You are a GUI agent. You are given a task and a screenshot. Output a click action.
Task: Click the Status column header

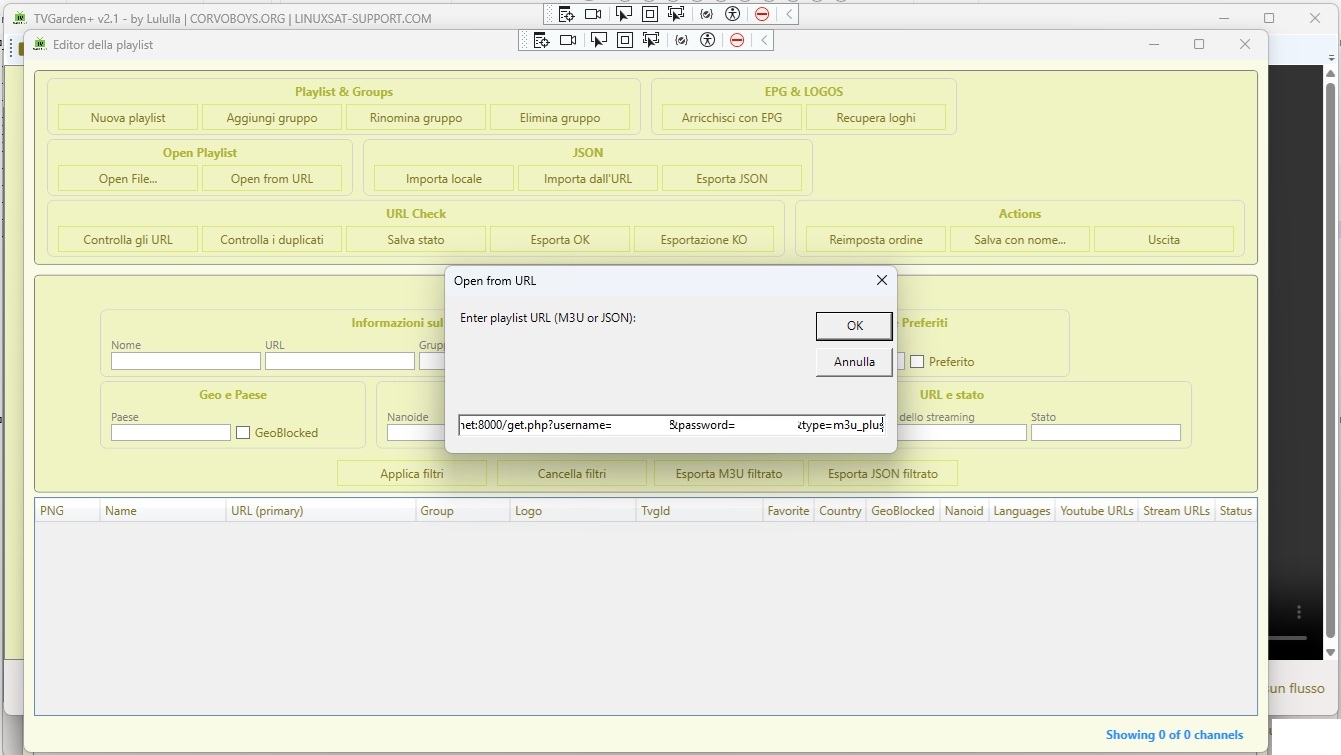(x=1236, y=511)
